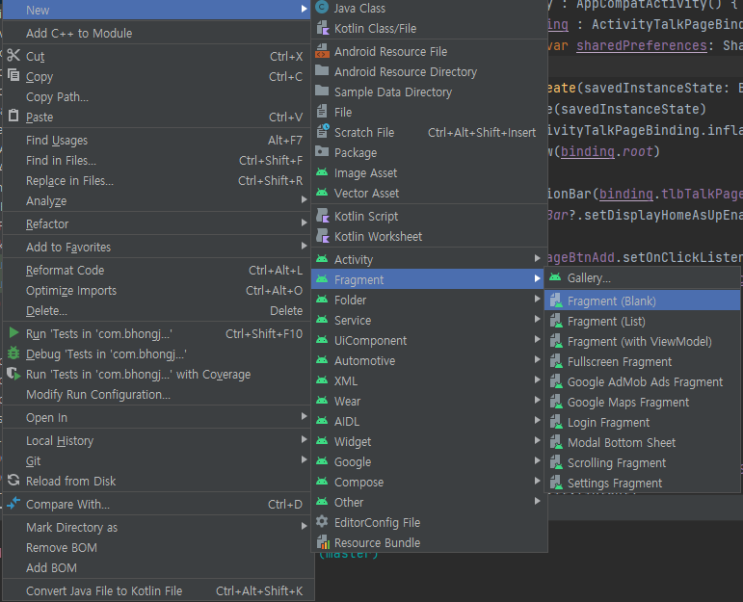Viewport: 743px width, 602px height.
Task: Click the Copy icon
Action: click(x=13, y=75)
